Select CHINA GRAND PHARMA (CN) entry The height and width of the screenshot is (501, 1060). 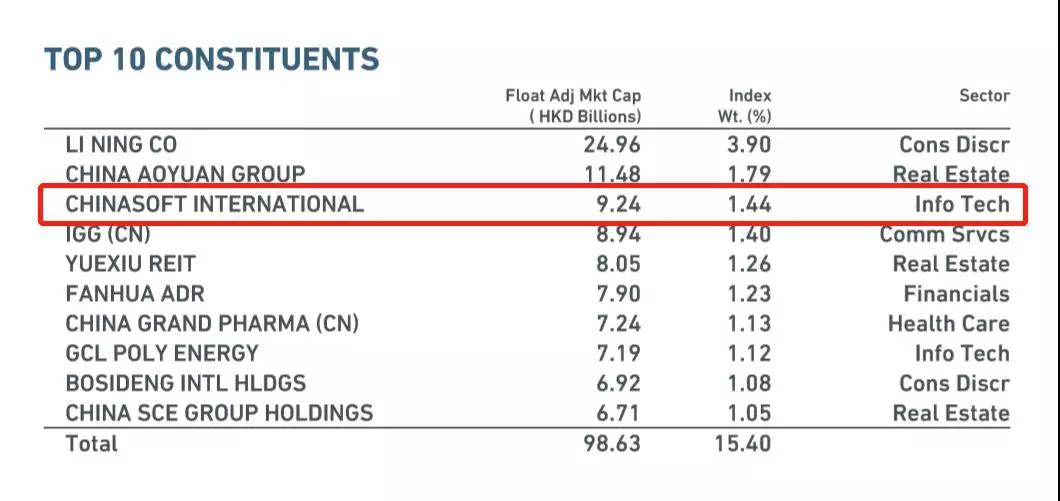[212, 324]
